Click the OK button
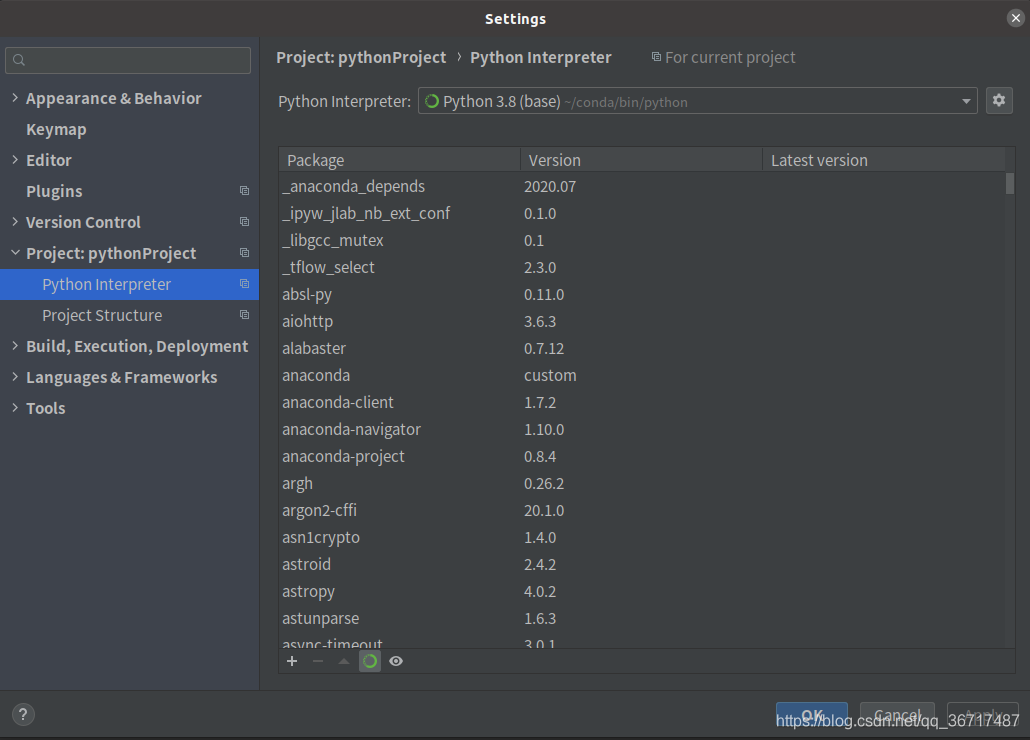The image size is (1030, 740). 811,715
